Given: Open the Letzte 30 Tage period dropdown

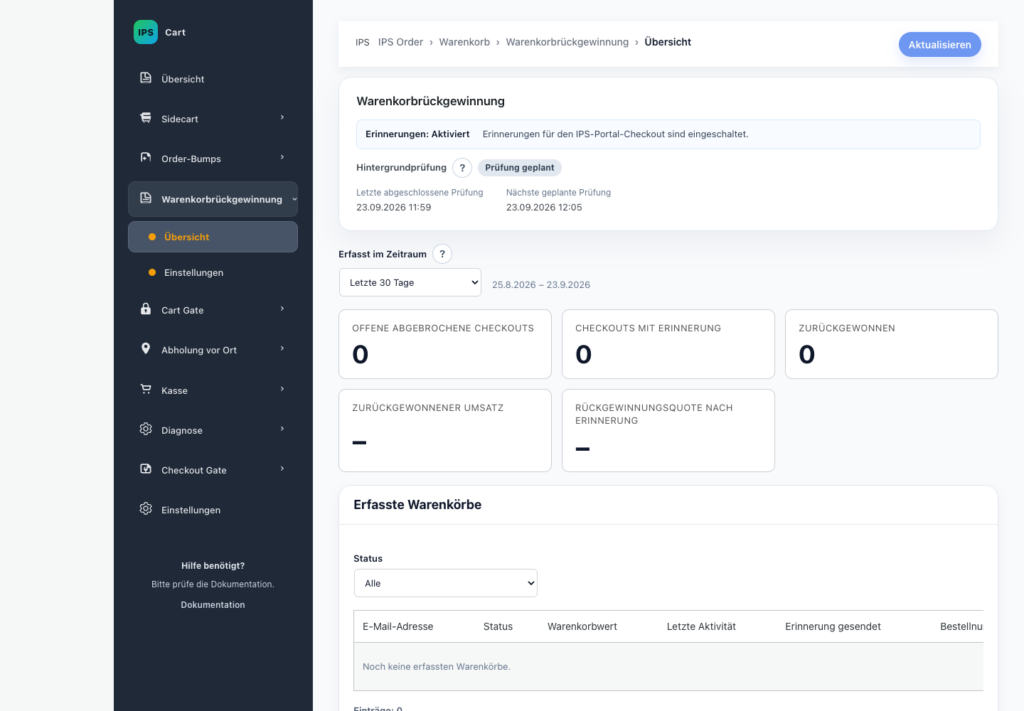Looking at the screenshot, I should click(410, 283).
